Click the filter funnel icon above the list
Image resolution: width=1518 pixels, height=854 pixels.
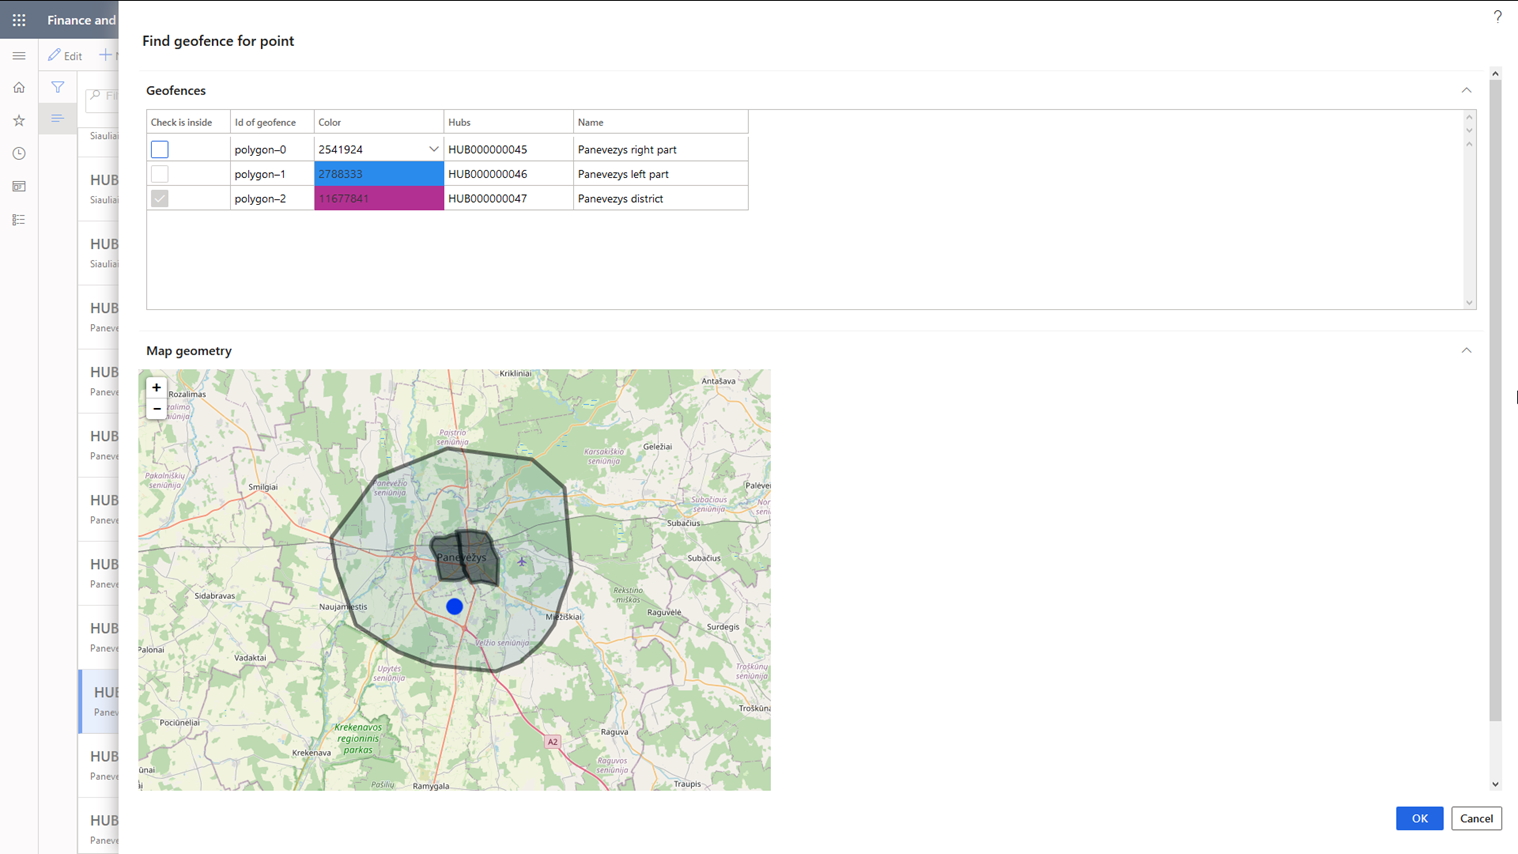[x=57, y=88]
